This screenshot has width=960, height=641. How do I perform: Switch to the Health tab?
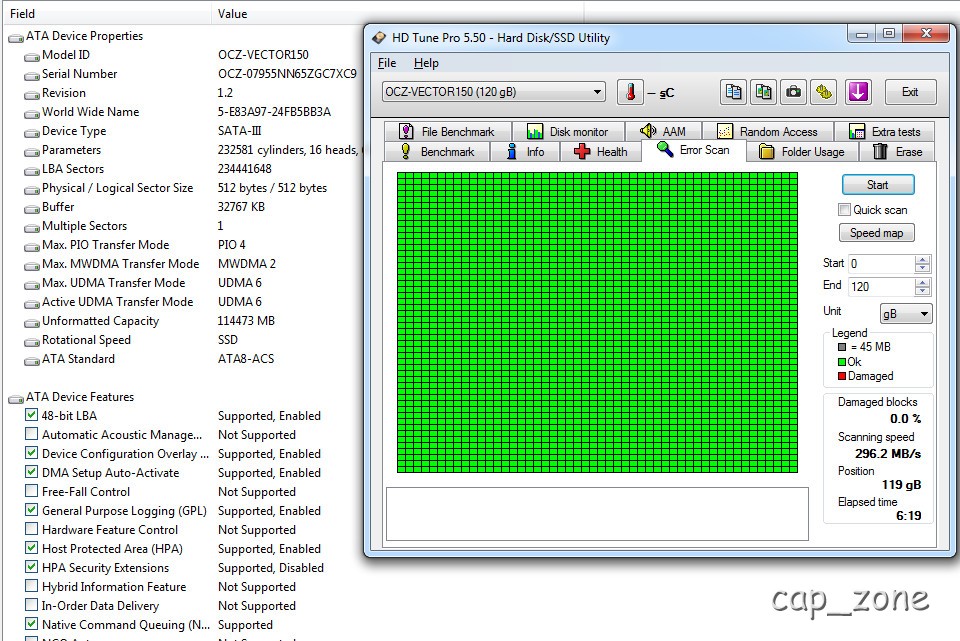click(601, 151)
